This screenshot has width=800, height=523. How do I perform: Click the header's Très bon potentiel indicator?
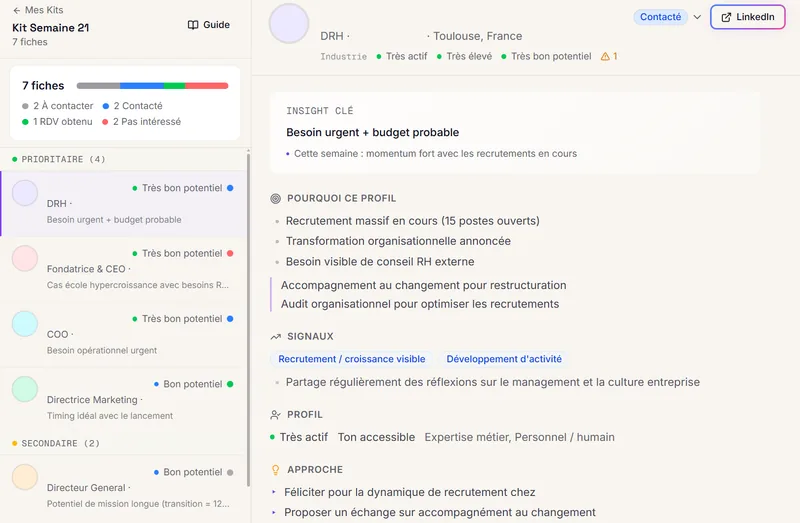coord(546,56)
